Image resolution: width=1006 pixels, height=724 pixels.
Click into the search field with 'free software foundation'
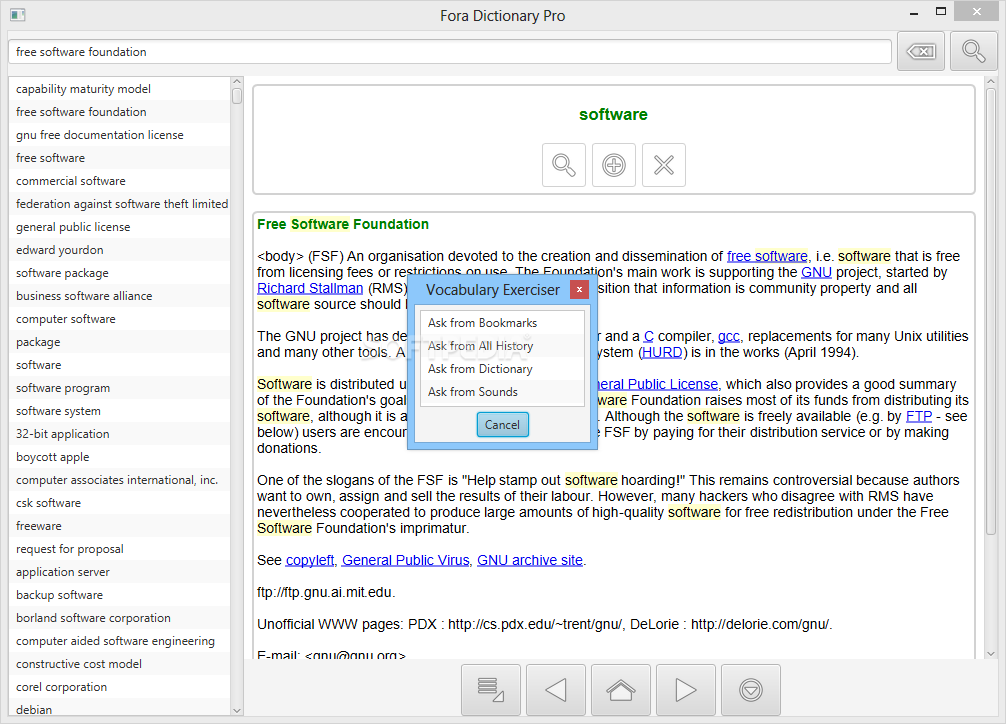click(450, 51)
